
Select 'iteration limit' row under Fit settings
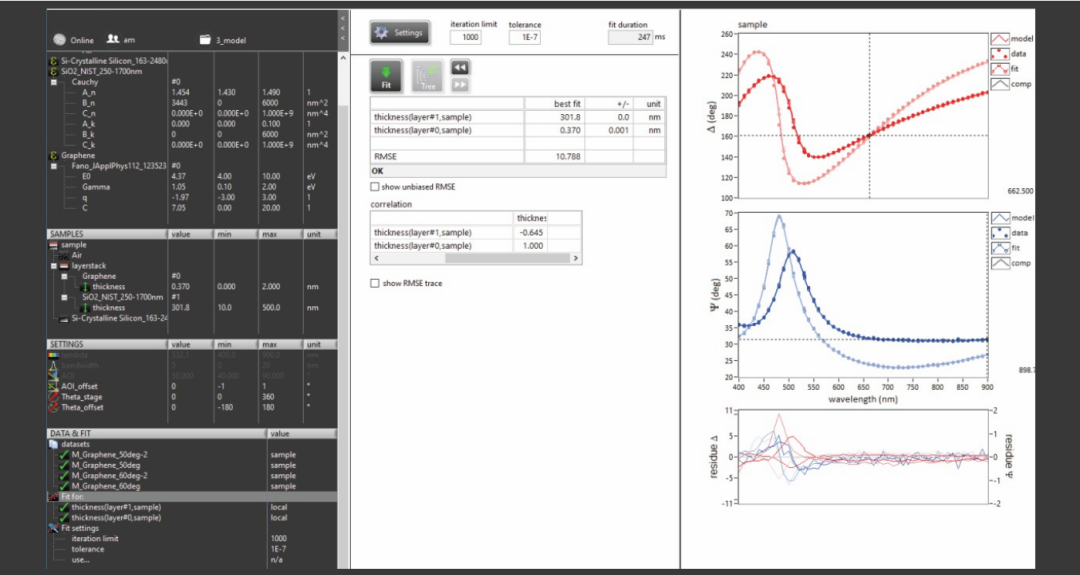coord(192,539)
